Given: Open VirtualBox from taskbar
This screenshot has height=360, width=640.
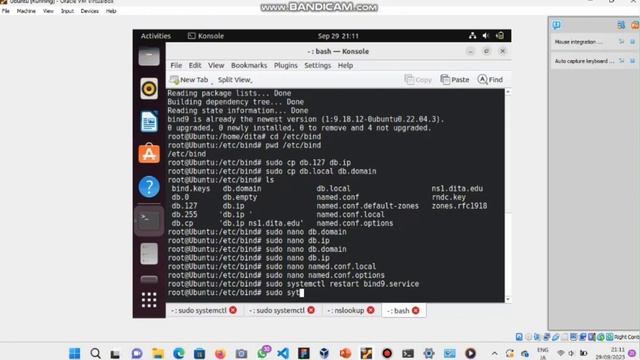Looking at the screenshot, I should (x=324, y=353).
